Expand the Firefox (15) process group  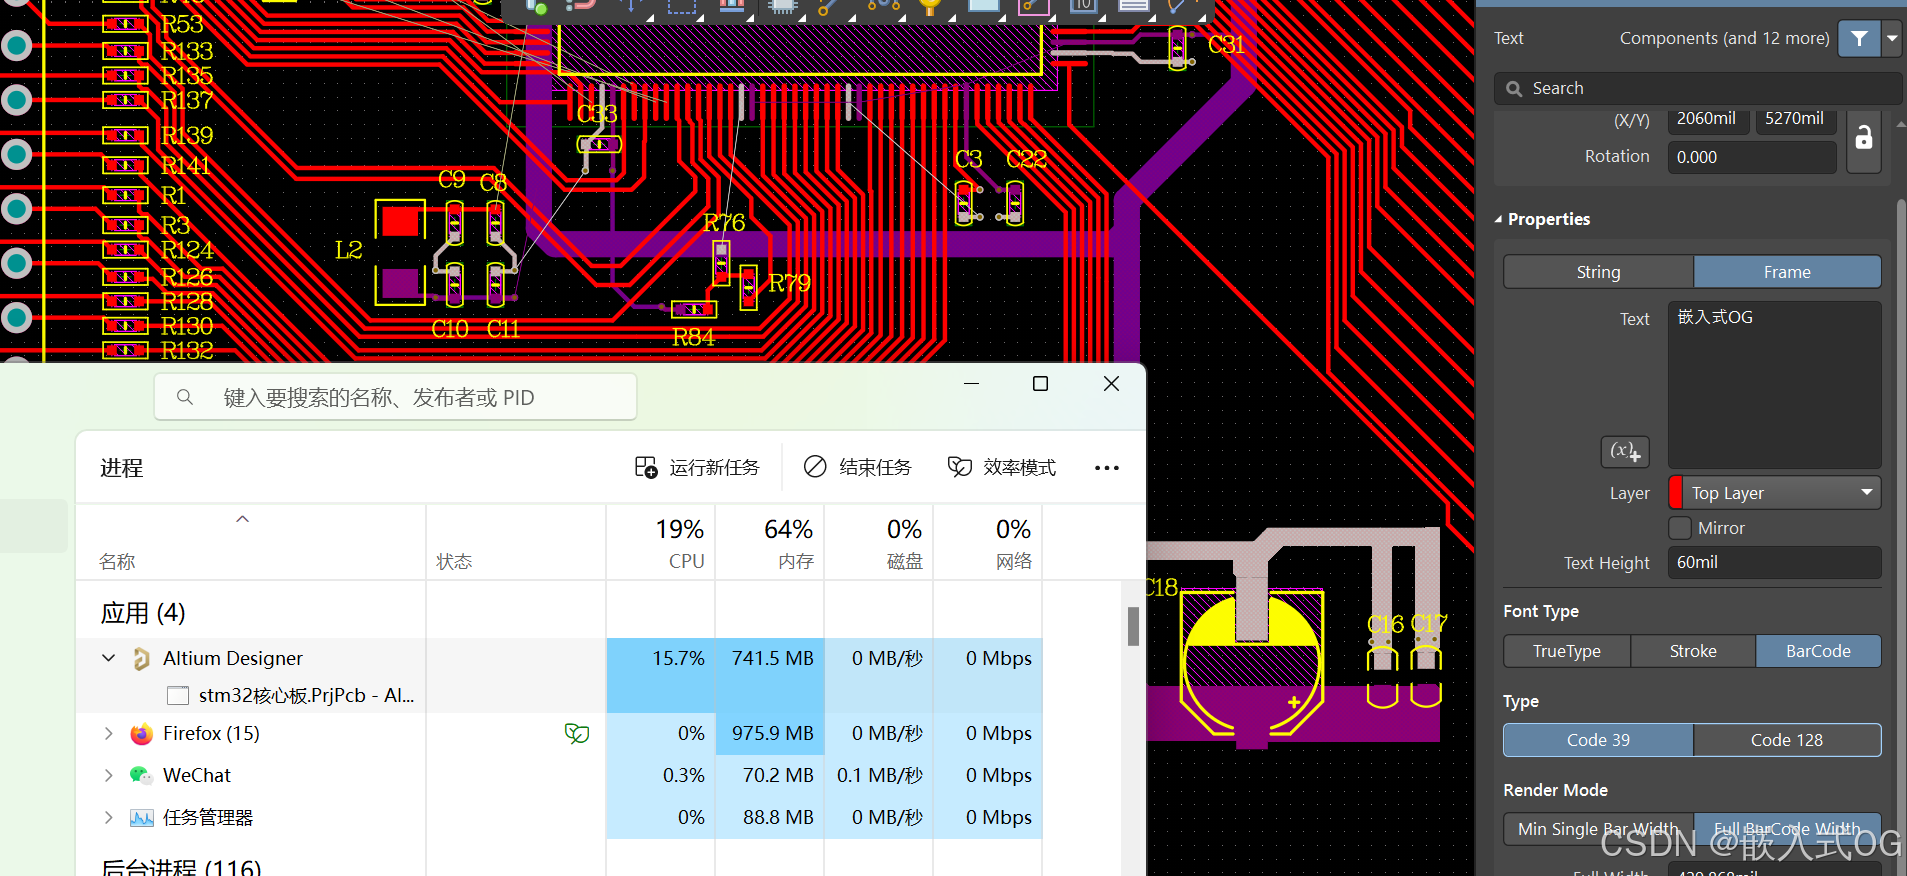pos(109,733)
